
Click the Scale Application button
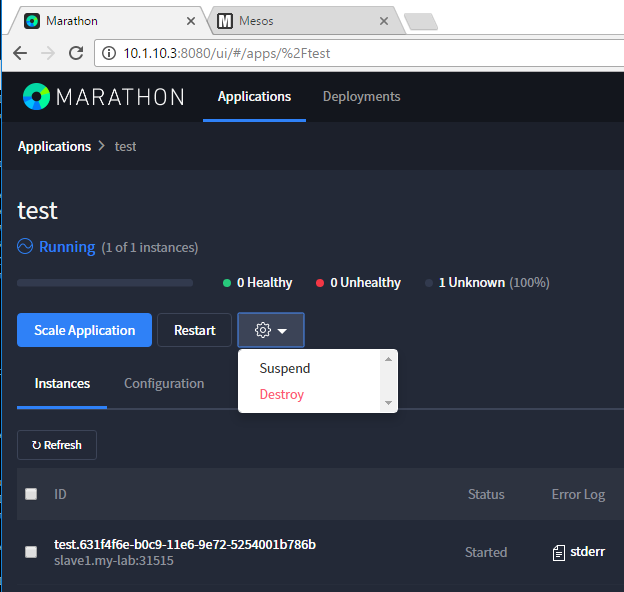tap(84, 330)
